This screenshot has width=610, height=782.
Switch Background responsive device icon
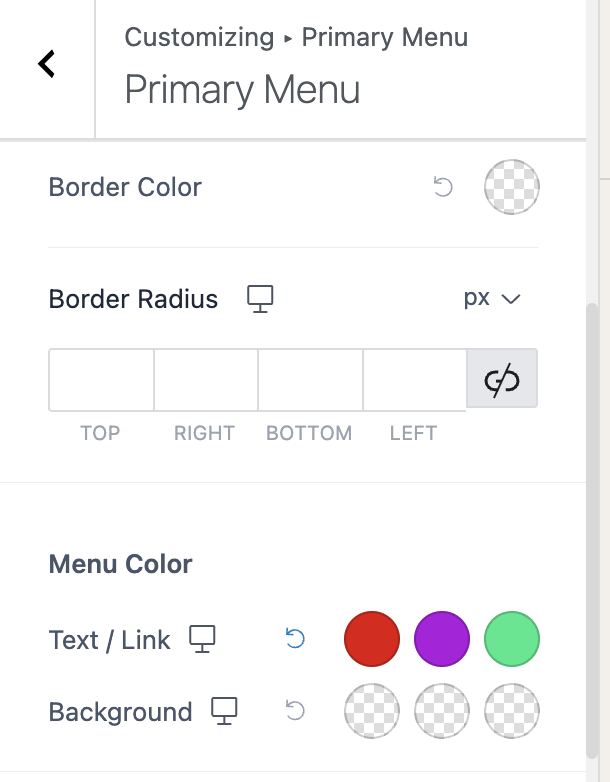225,711
